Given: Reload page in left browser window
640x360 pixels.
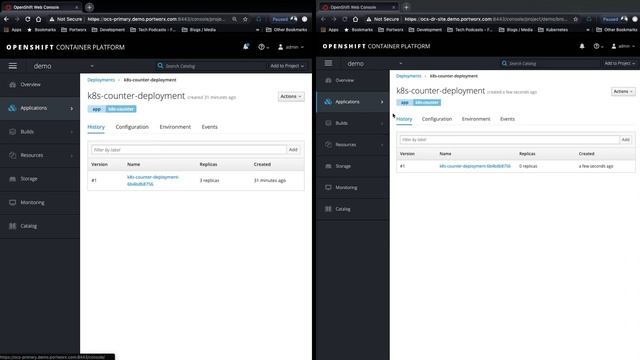Looking at the screenshot, I should click(x=27, y=19).
